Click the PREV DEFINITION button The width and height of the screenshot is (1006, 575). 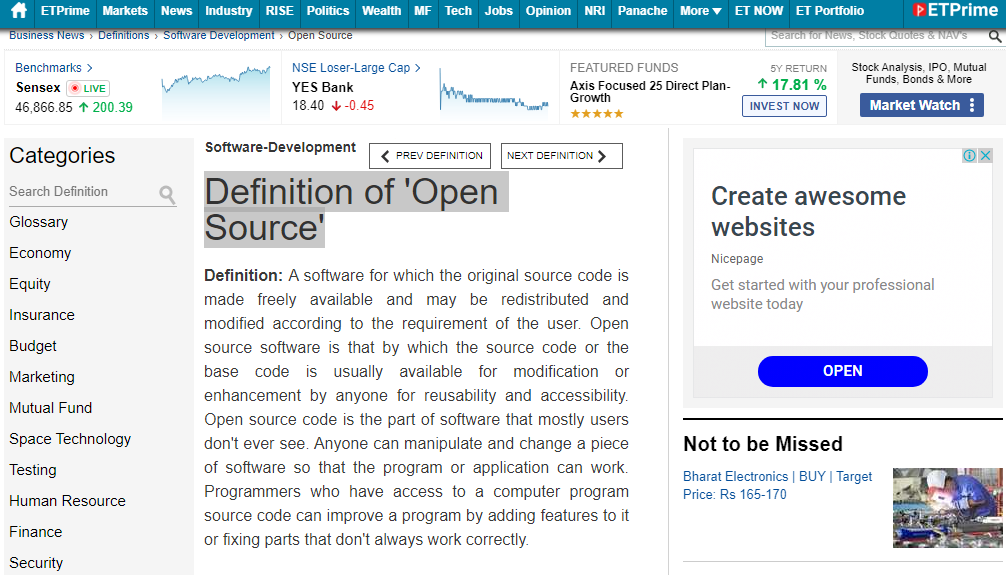[x=430, y=156]
